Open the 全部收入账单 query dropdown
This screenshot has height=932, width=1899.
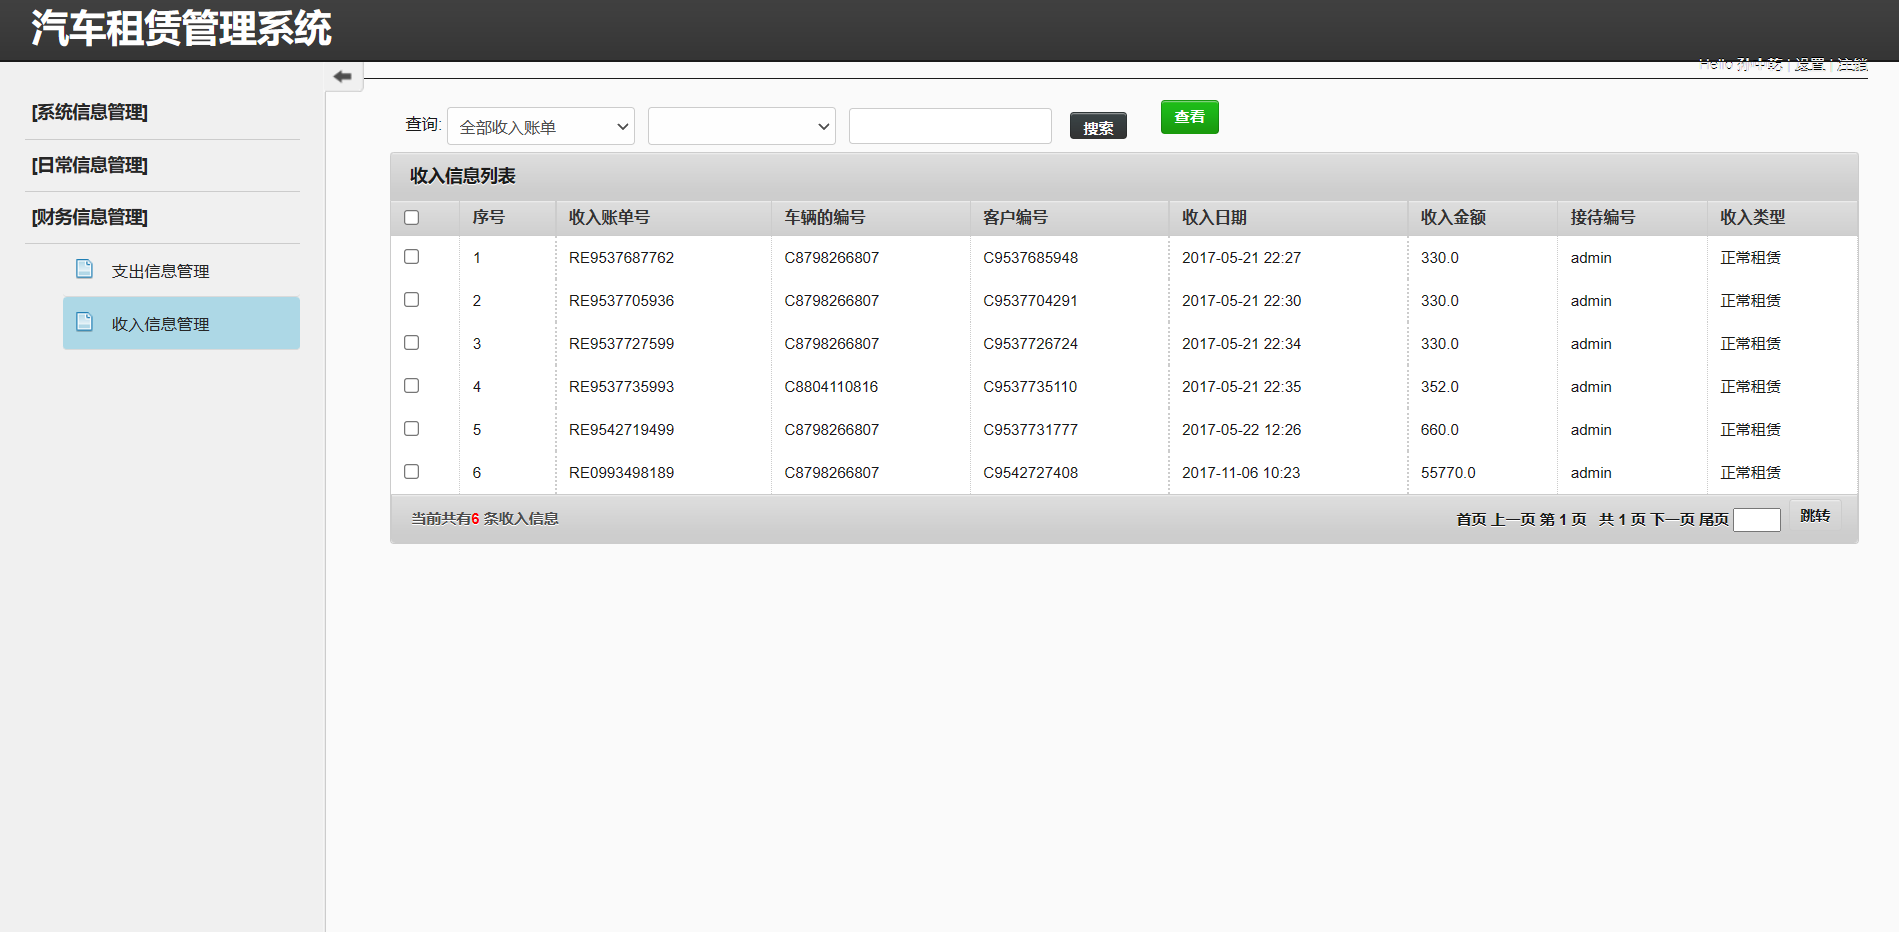click(x=541, y=126)
